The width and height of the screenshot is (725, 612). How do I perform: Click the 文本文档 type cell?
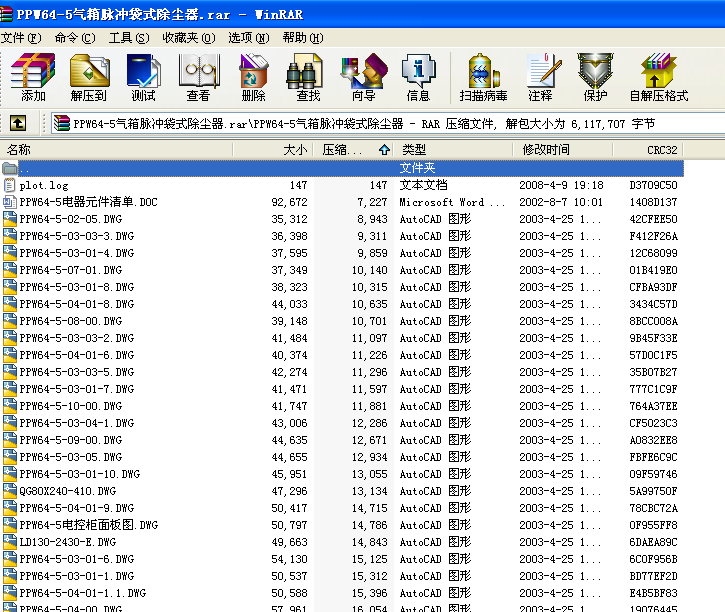tap(423, 185)
